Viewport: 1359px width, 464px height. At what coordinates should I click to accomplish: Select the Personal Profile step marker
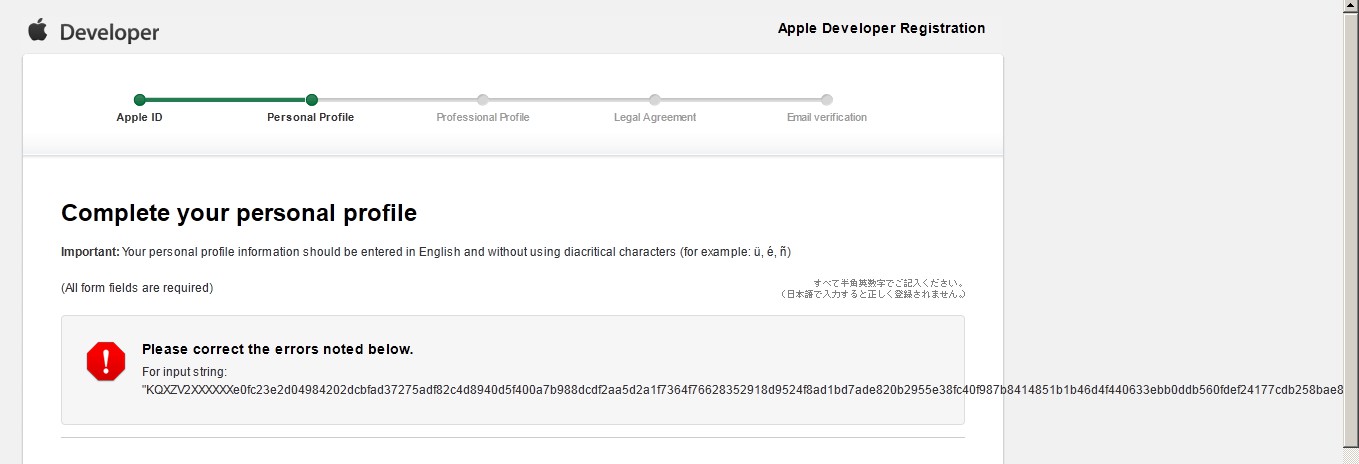312,99
